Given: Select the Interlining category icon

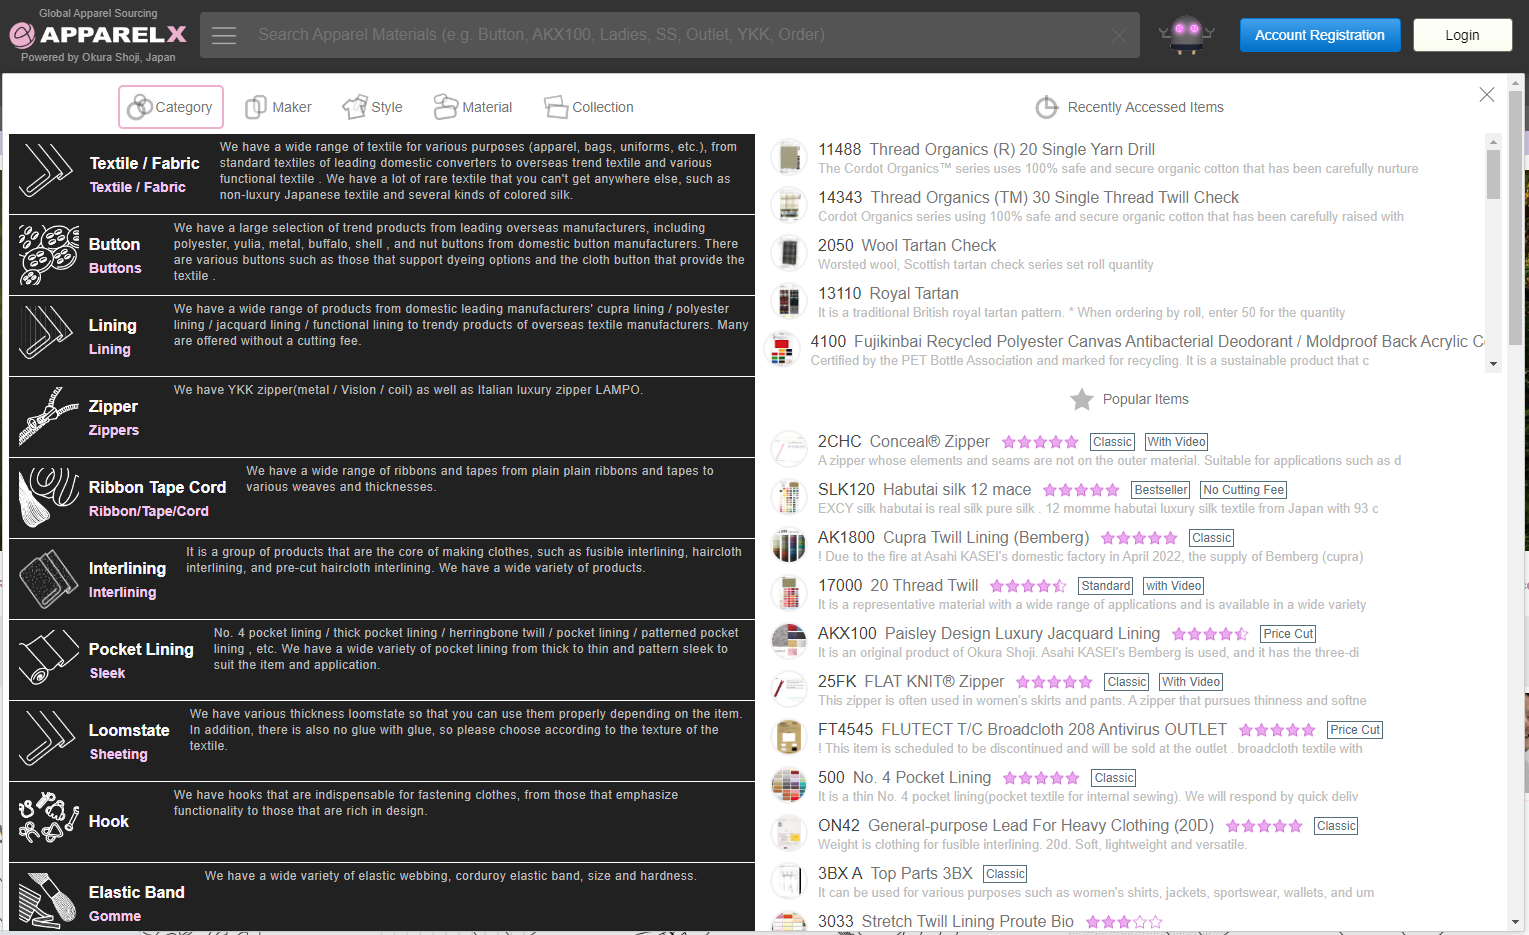Looking at the screenshot, I should 48,579.
